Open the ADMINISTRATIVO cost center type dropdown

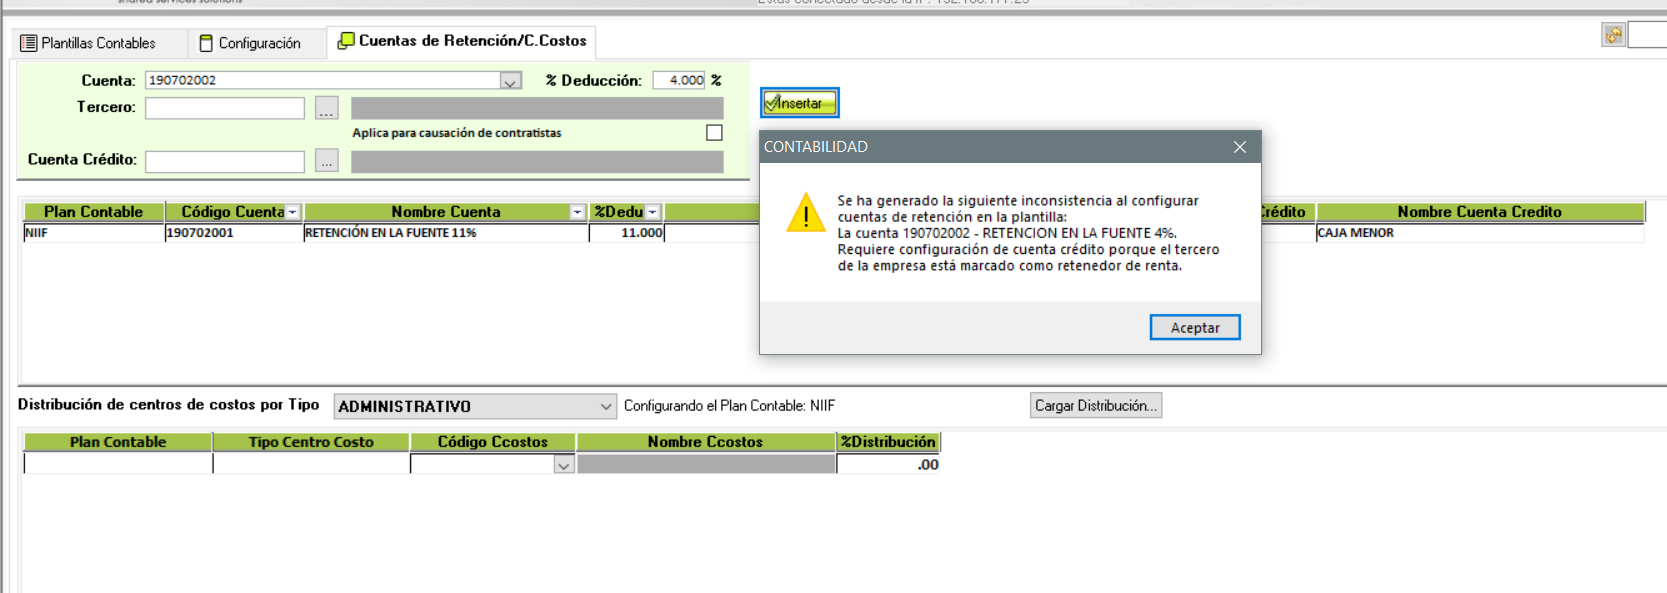click(605, 406)
